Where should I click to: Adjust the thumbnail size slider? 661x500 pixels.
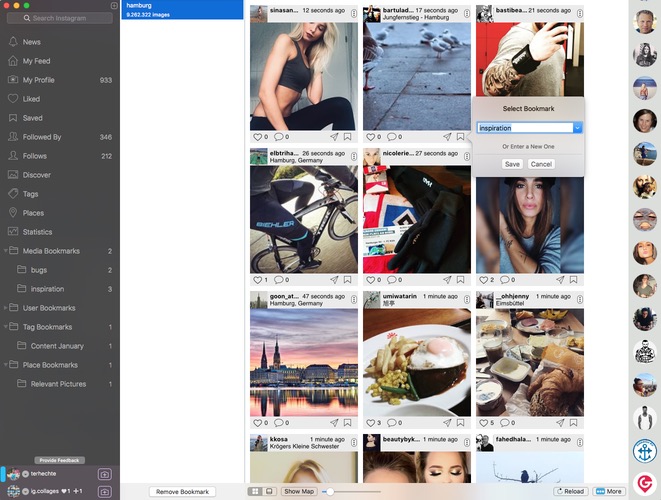pos(330,492)
